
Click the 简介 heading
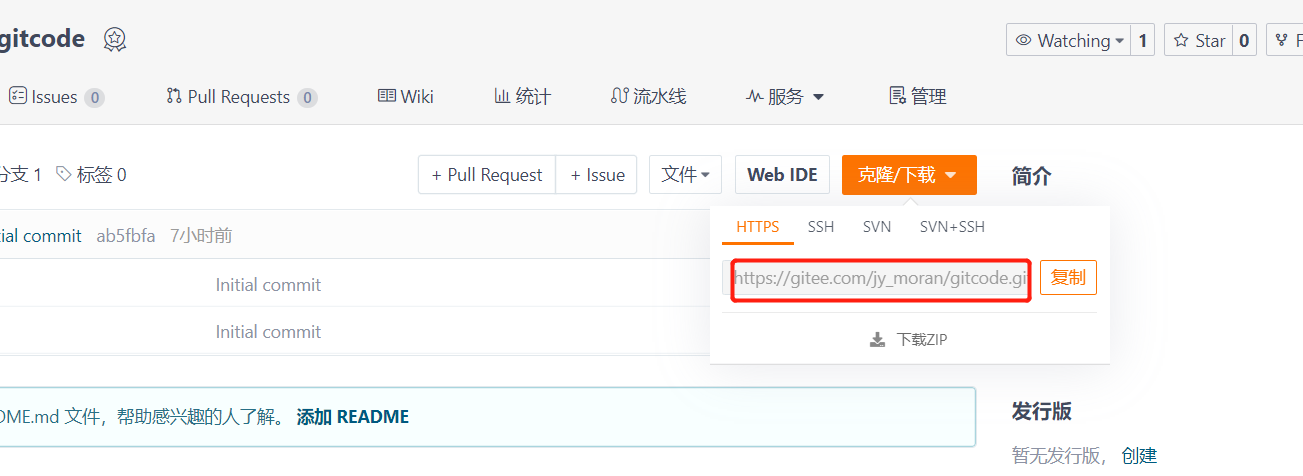1031,176
